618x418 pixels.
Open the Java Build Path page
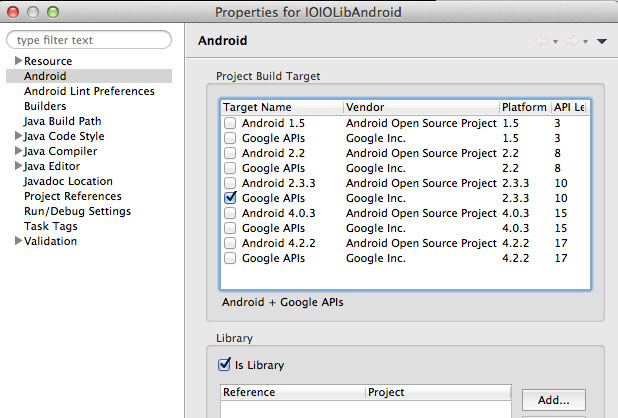(63, 121)
